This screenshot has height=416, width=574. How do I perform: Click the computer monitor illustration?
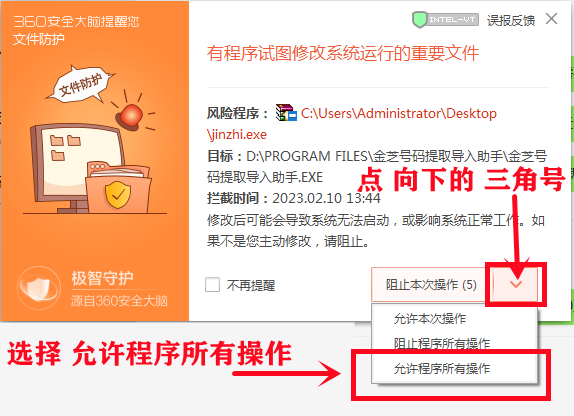tap(79, 167)
